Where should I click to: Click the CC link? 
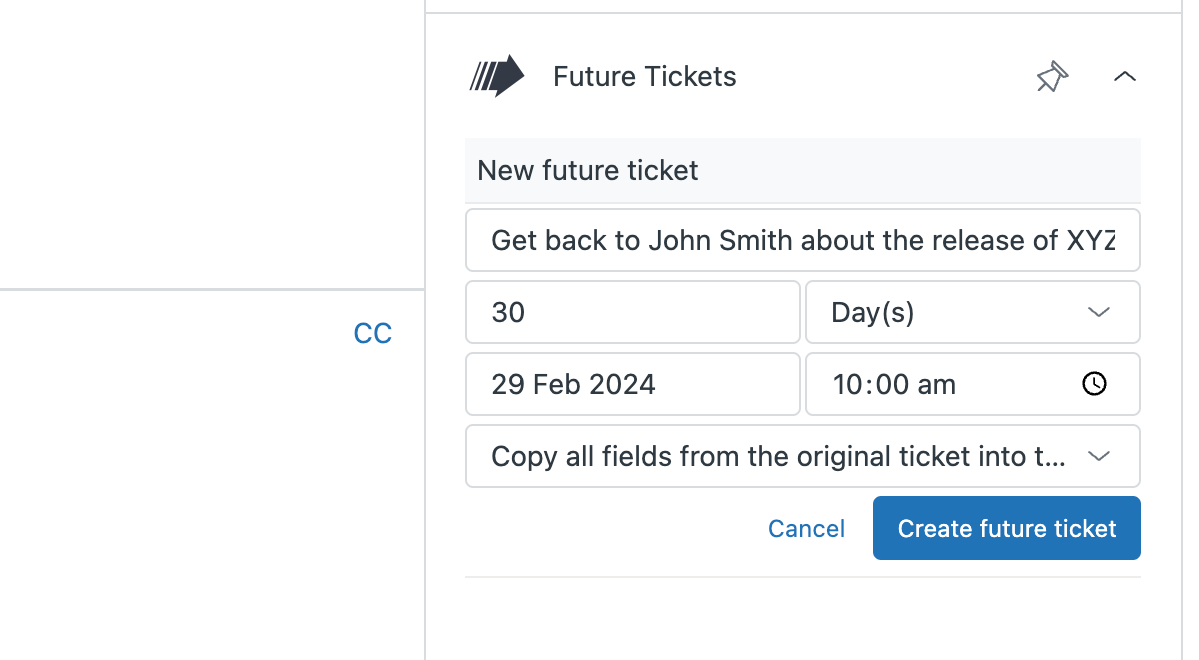[x=373, y=334]
